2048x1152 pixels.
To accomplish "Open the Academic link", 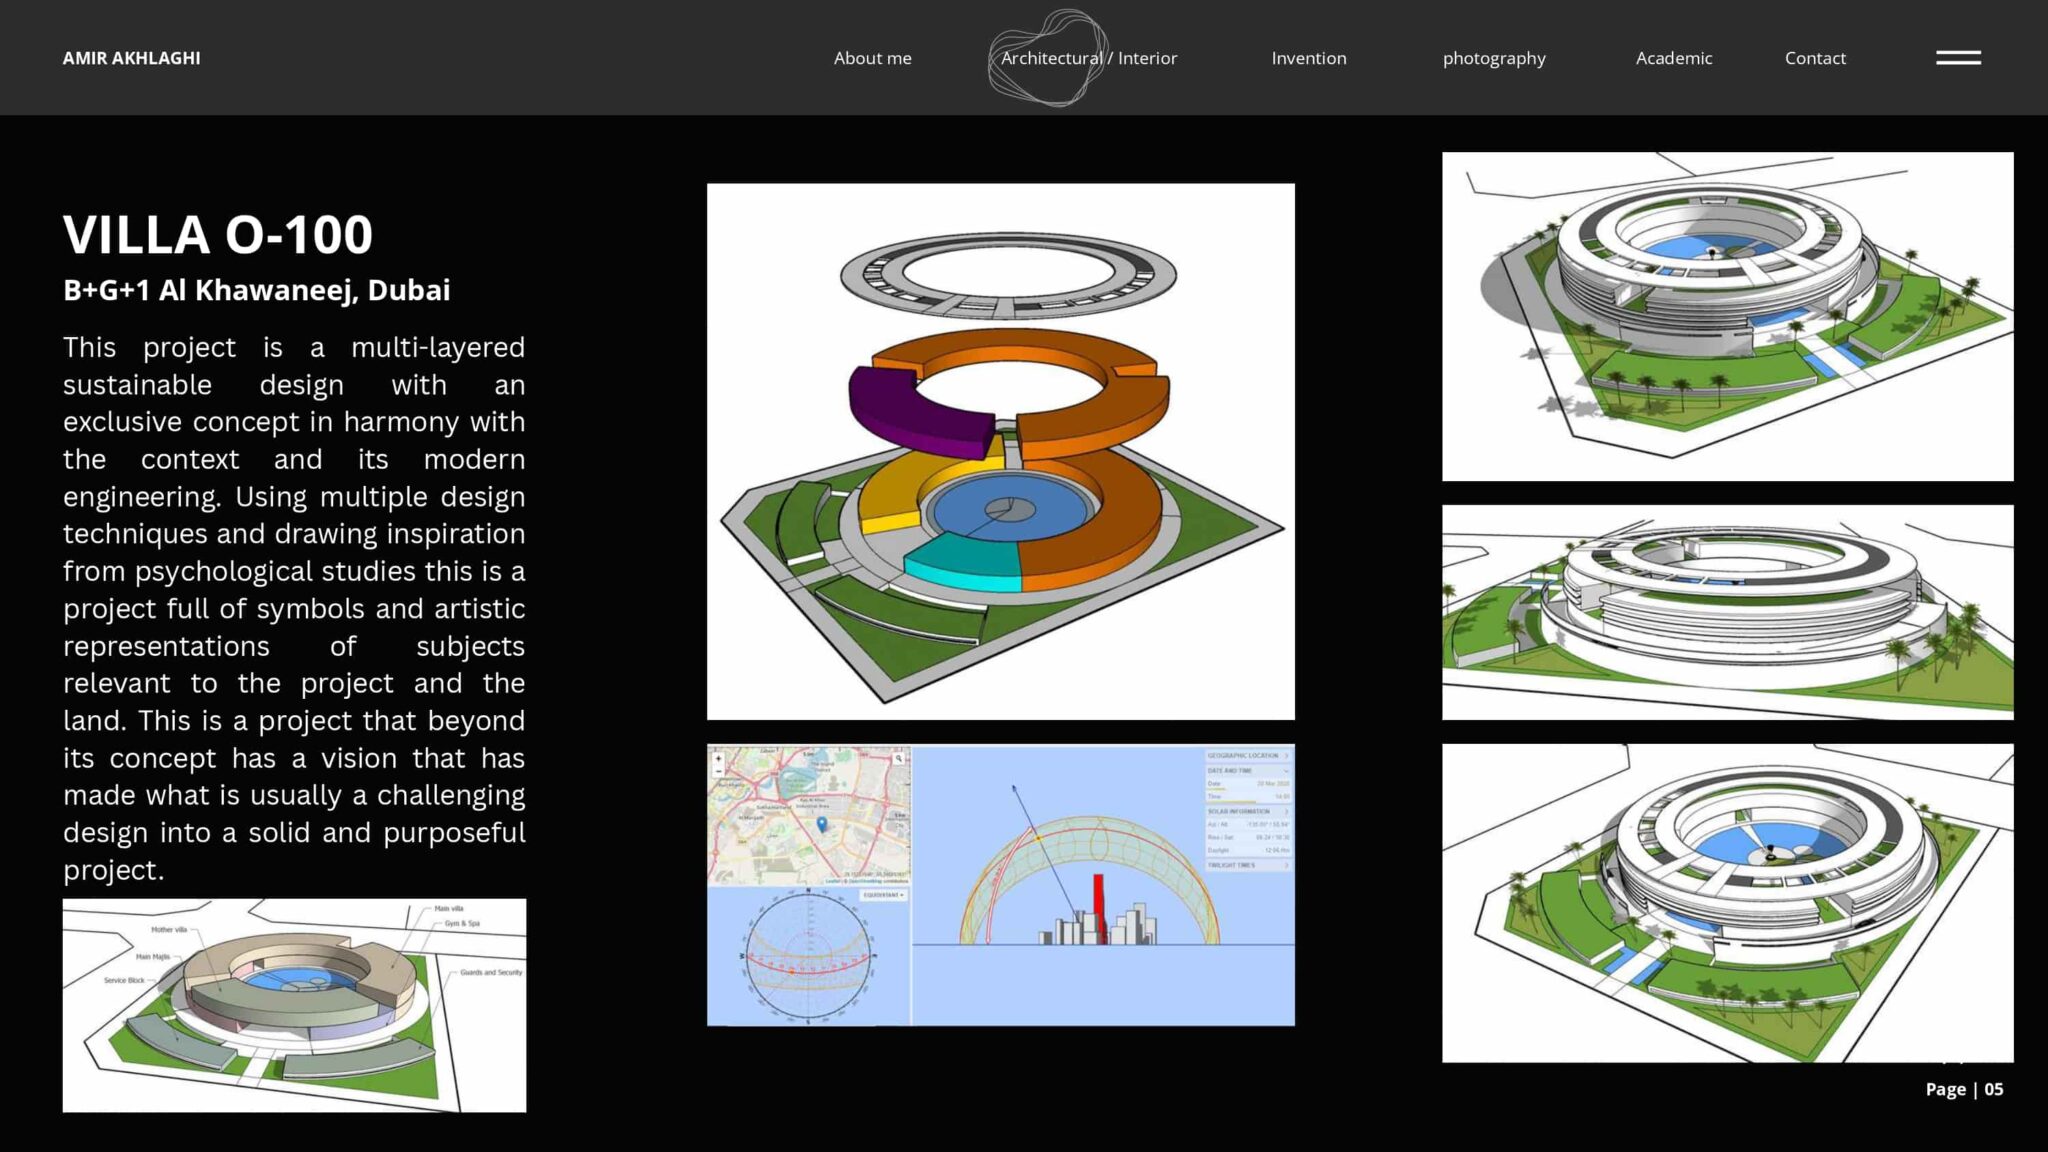I will (x=1673, y=58).
